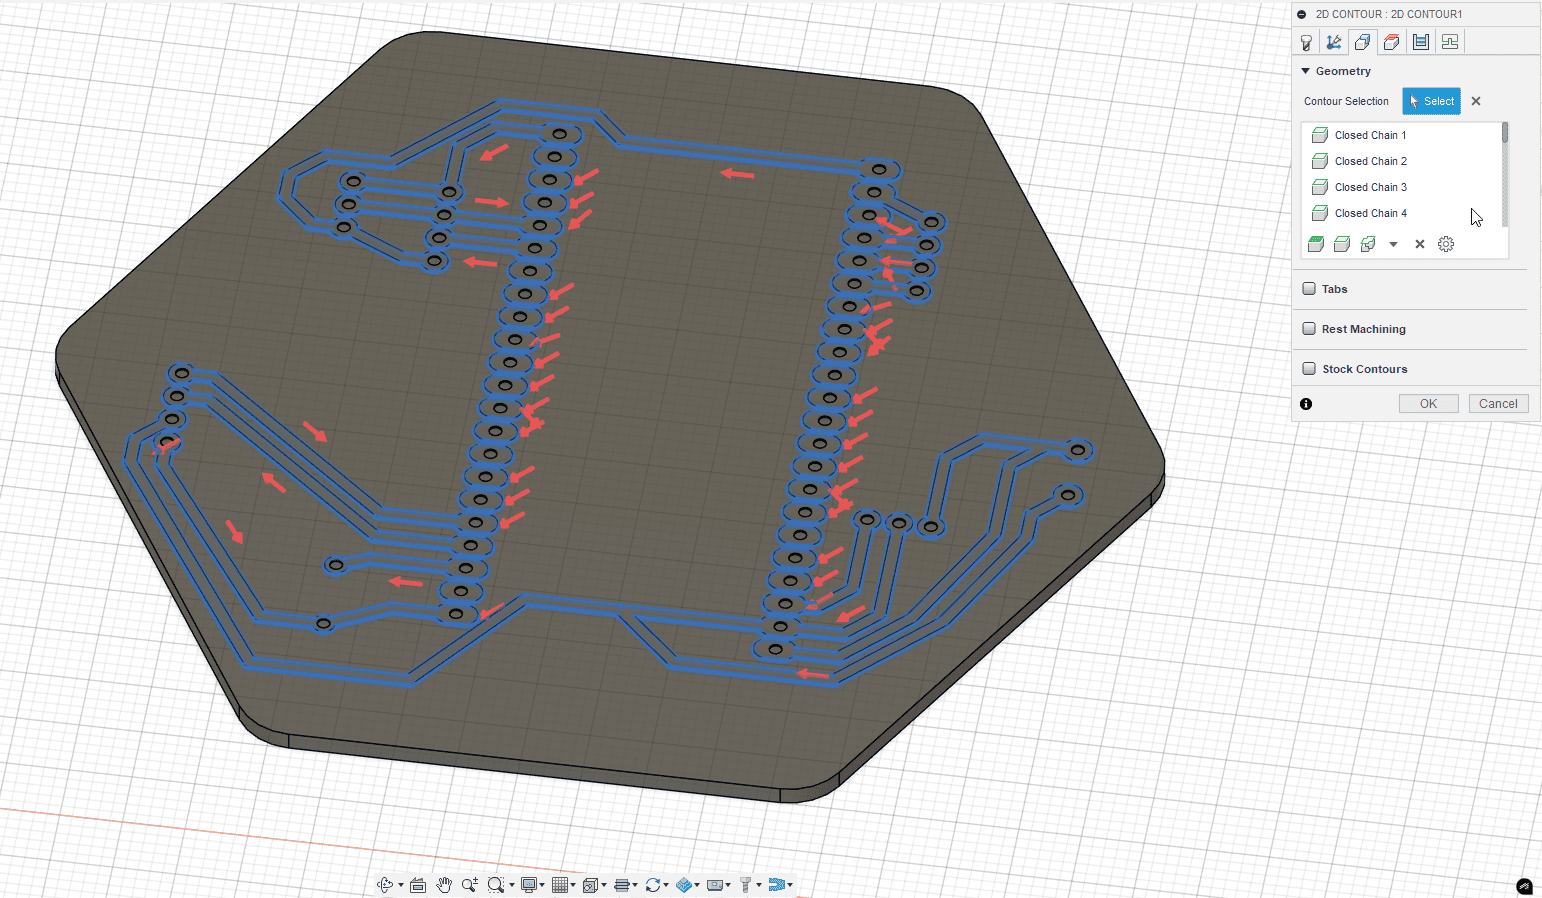This screenshot has width=1542, height=898.
Task: Click the Select button for Contour Selection
Action: [x=1431, y=101]
